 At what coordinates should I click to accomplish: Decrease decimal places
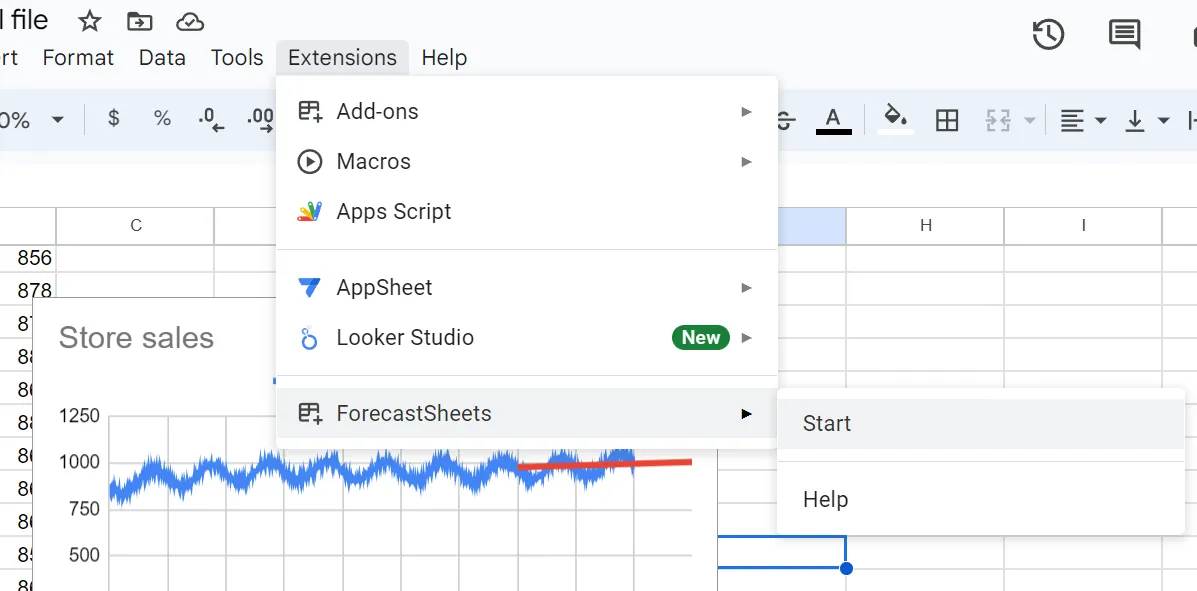point(211,118)
